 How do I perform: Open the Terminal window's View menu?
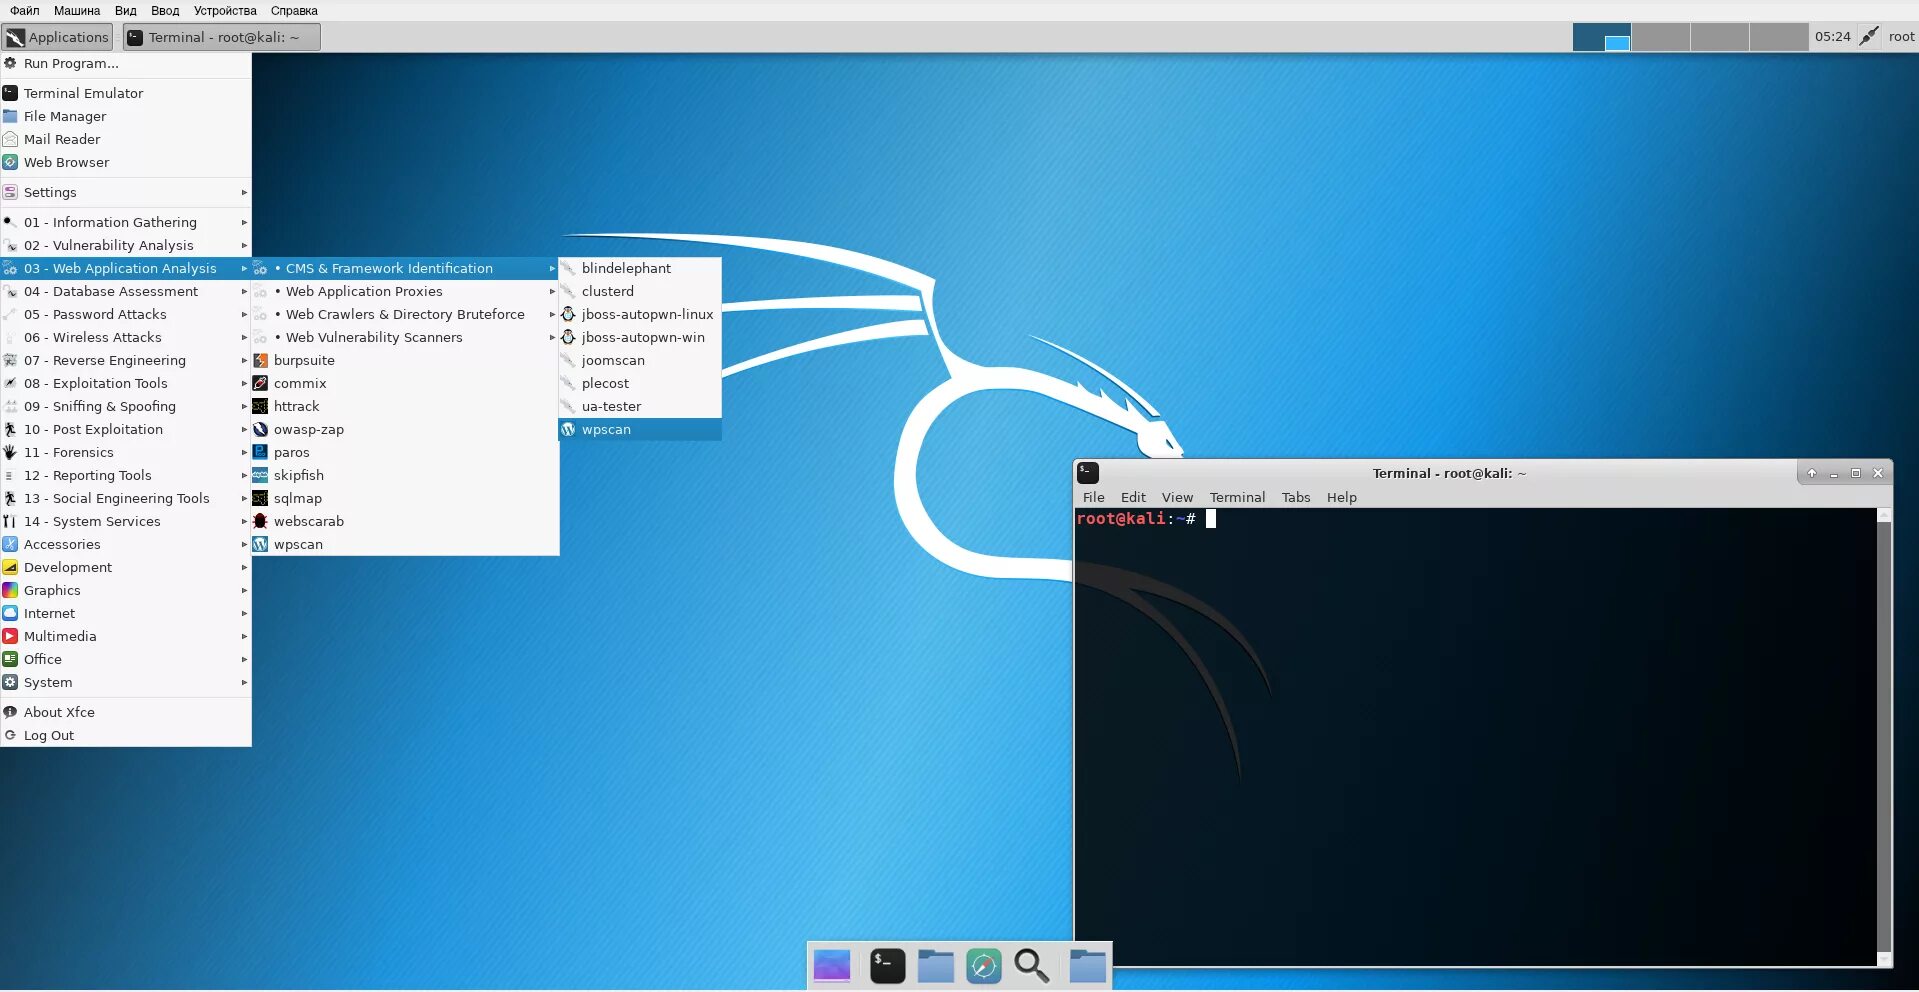pos(1177,497)
